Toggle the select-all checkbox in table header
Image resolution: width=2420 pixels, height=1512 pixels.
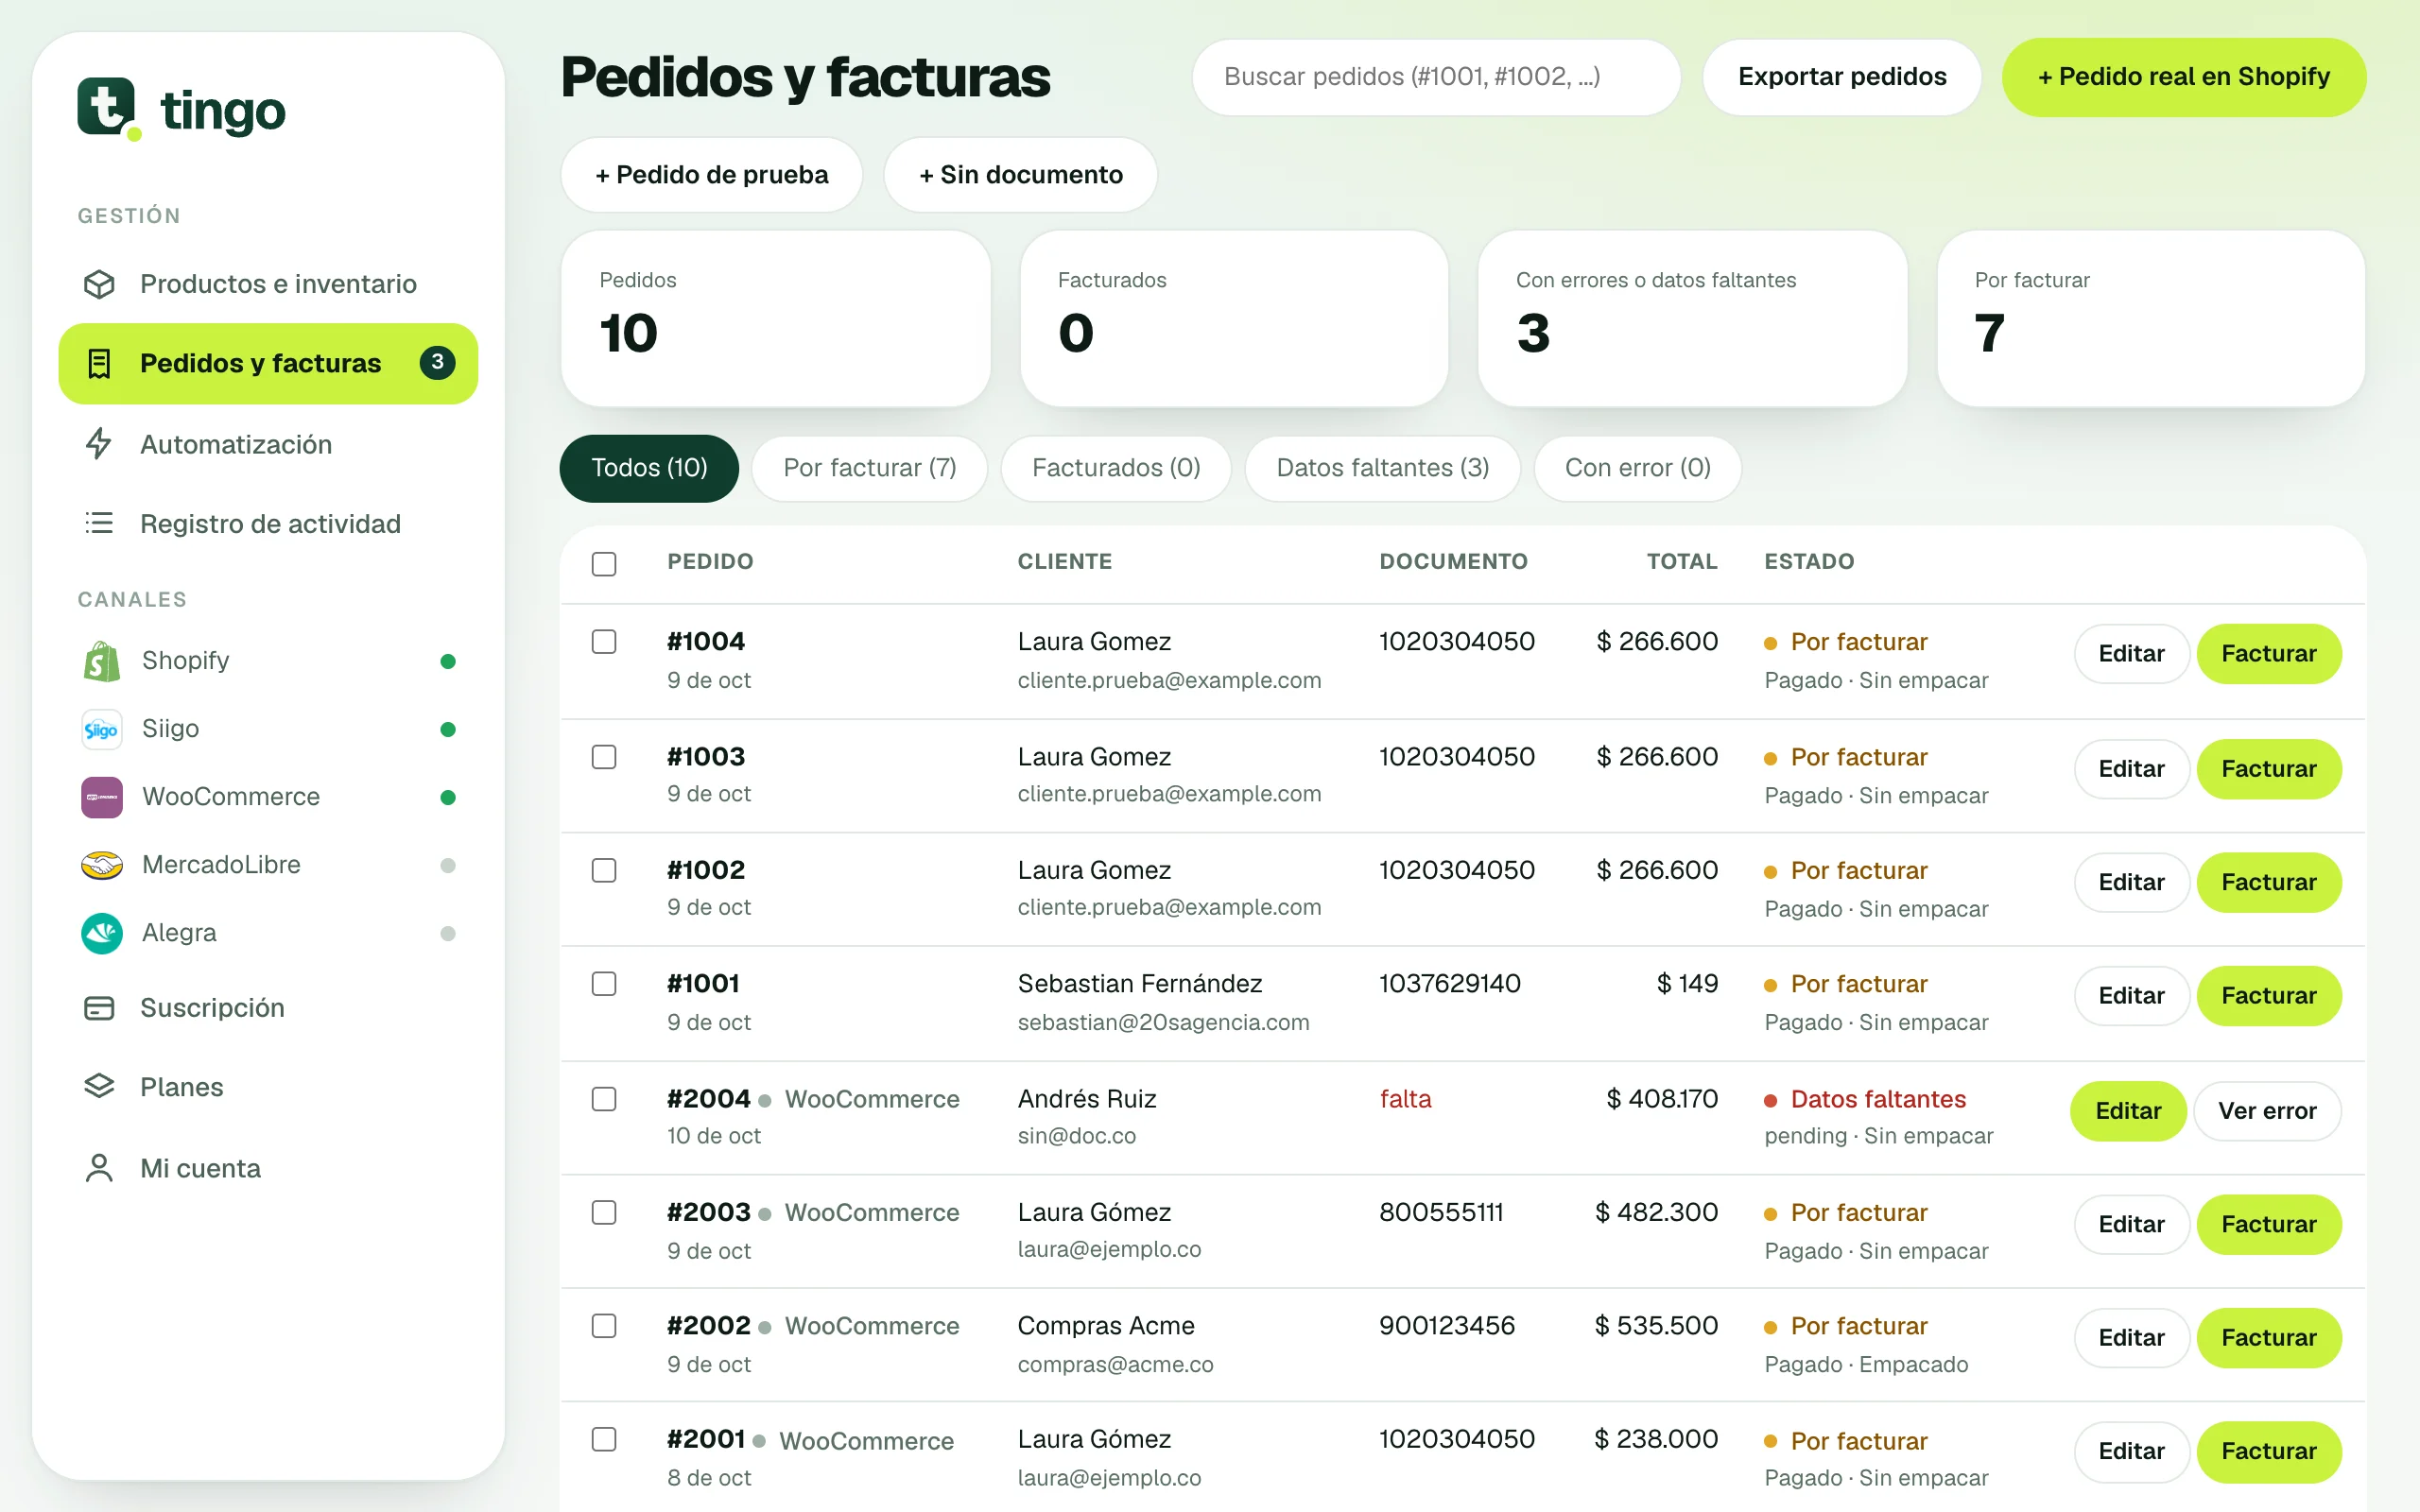(604, 563)
